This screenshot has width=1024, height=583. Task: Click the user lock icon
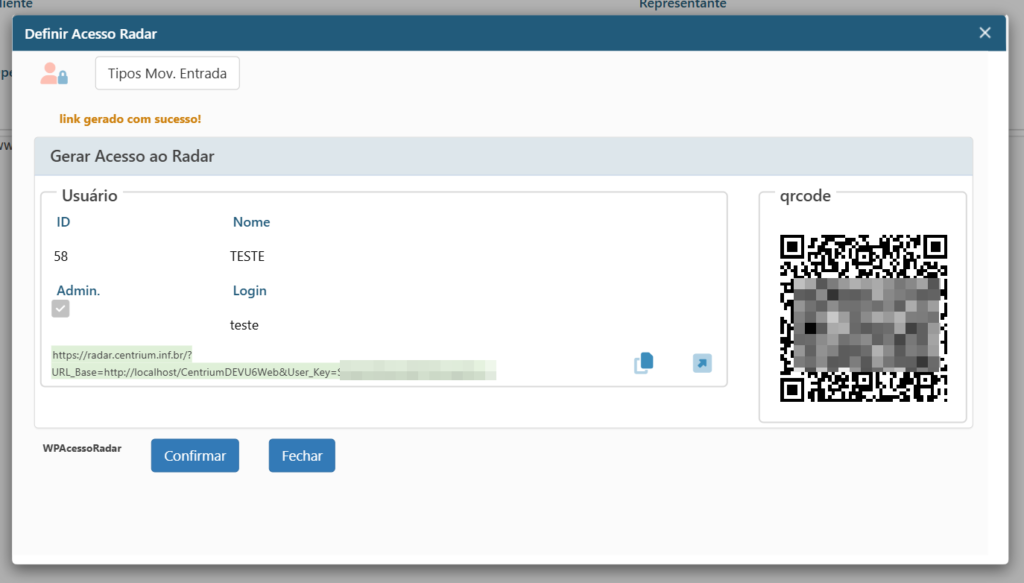coord(53,74)
